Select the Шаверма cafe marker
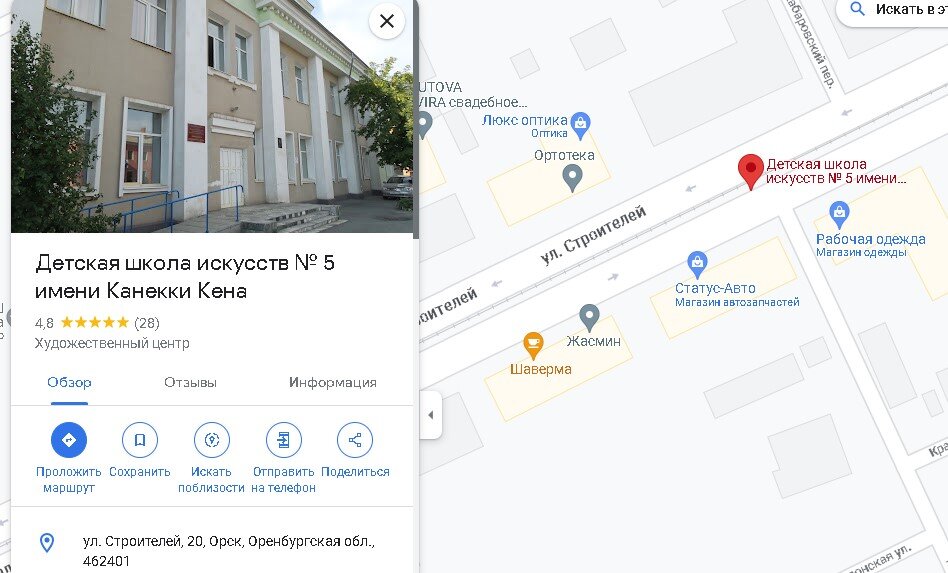 pos(533,345)
